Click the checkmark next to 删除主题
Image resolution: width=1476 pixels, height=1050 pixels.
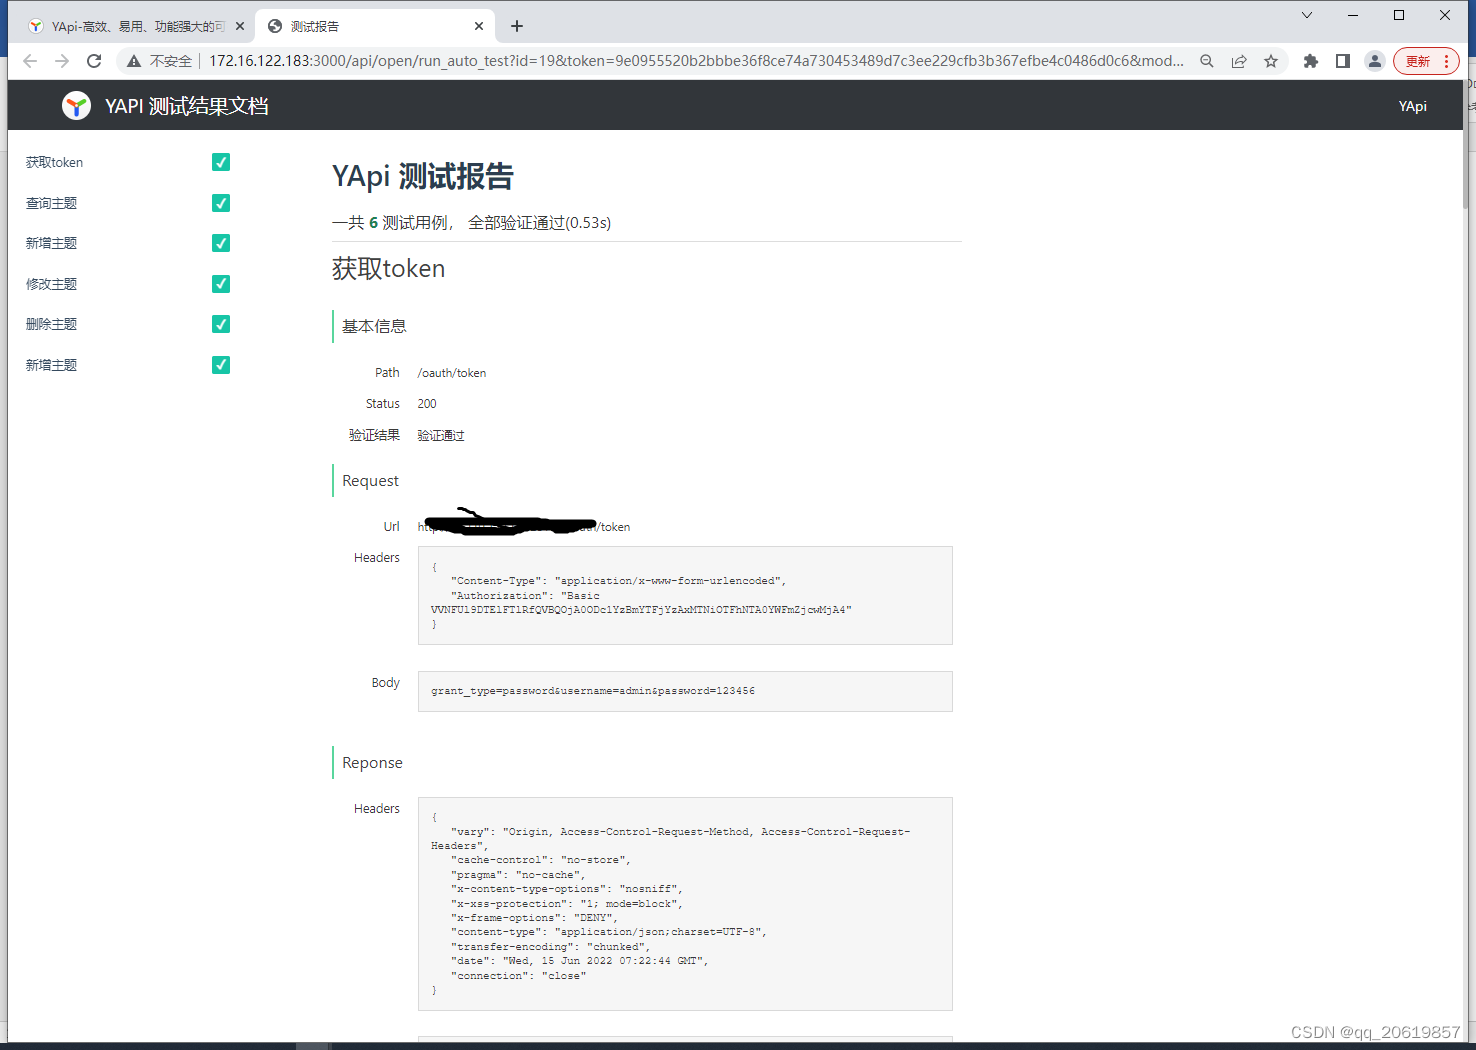coord(221,324)
